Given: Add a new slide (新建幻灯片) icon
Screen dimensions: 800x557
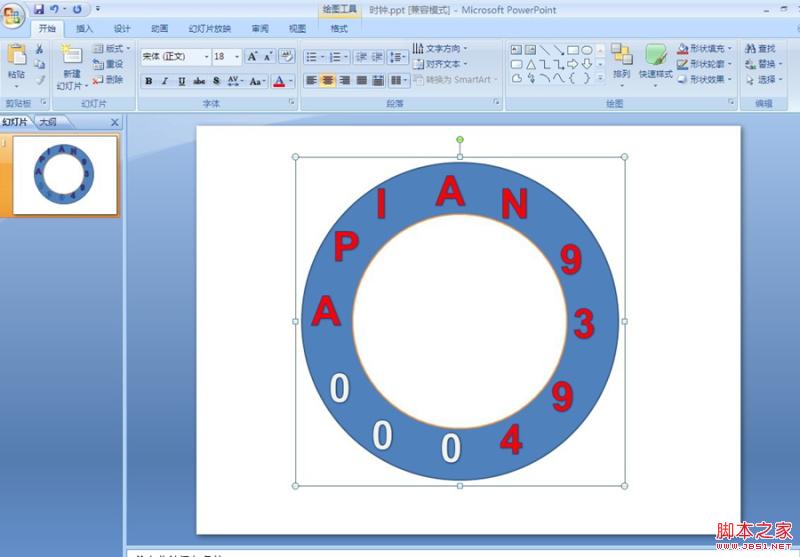Looking at the screenshot, I should 71,55.
